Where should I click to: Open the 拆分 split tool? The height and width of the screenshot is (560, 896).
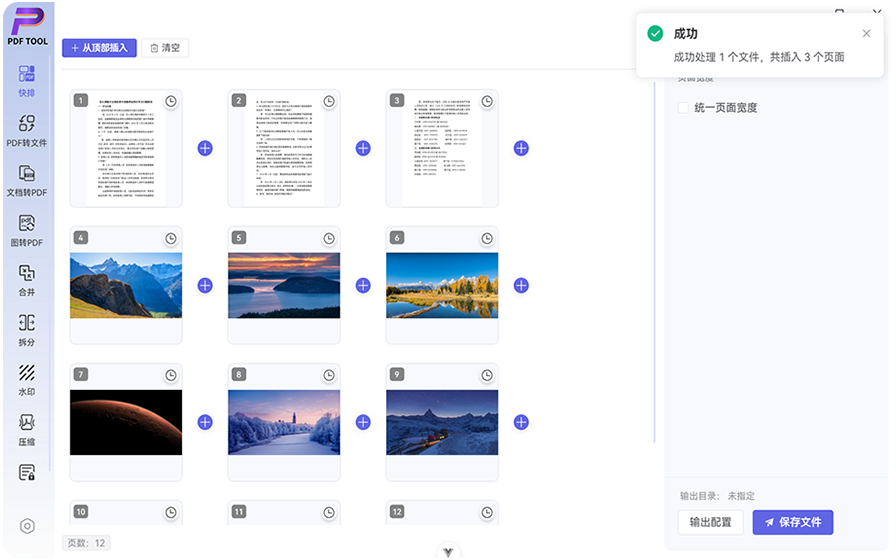click(x=27, y=330)
